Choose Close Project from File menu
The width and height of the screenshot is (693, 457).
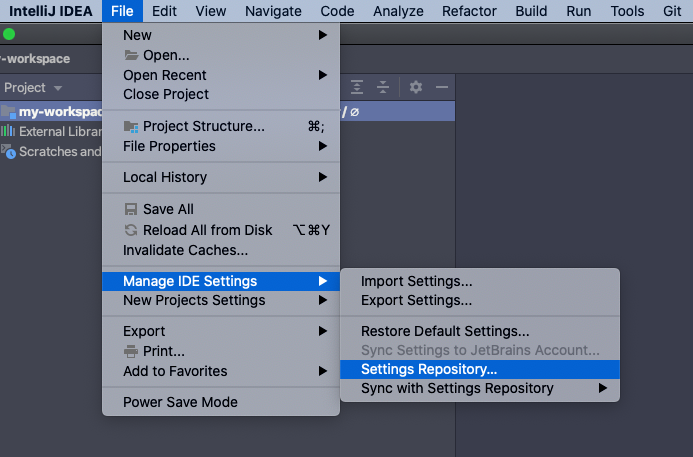221,94
